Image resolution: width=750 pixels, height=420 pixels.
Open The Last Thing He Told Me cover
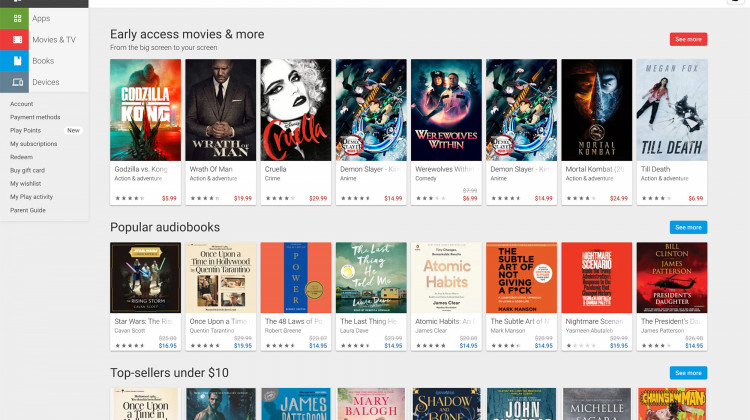[x=371, y=277]
